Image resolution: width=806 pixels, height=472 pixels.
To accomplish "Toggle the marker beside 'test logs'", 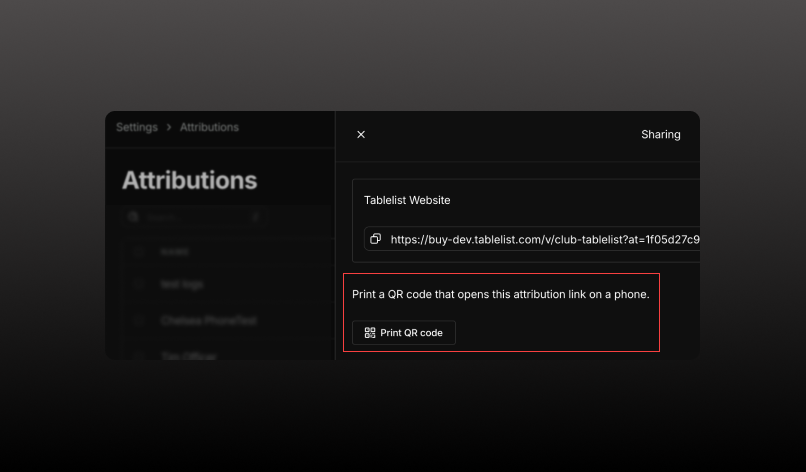I will click(x=138, y=284).
